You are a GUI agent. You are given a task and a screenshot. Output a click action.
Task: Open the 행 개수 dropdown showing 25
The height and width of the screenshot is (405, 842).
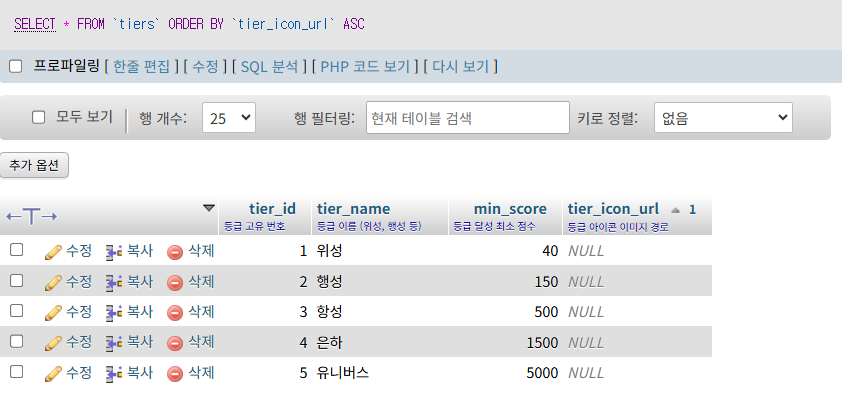pyautogui.click(x=228, y=118)
